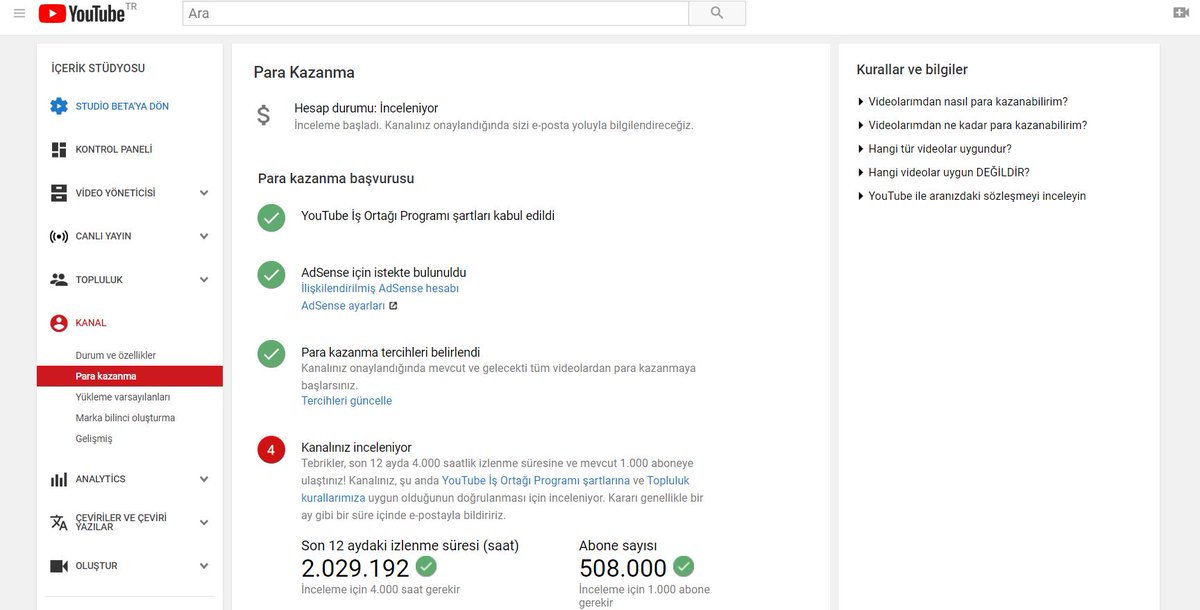The image size is (1200, 610).
Task: Open the upload video camera icon
Action: [1180, 13]
